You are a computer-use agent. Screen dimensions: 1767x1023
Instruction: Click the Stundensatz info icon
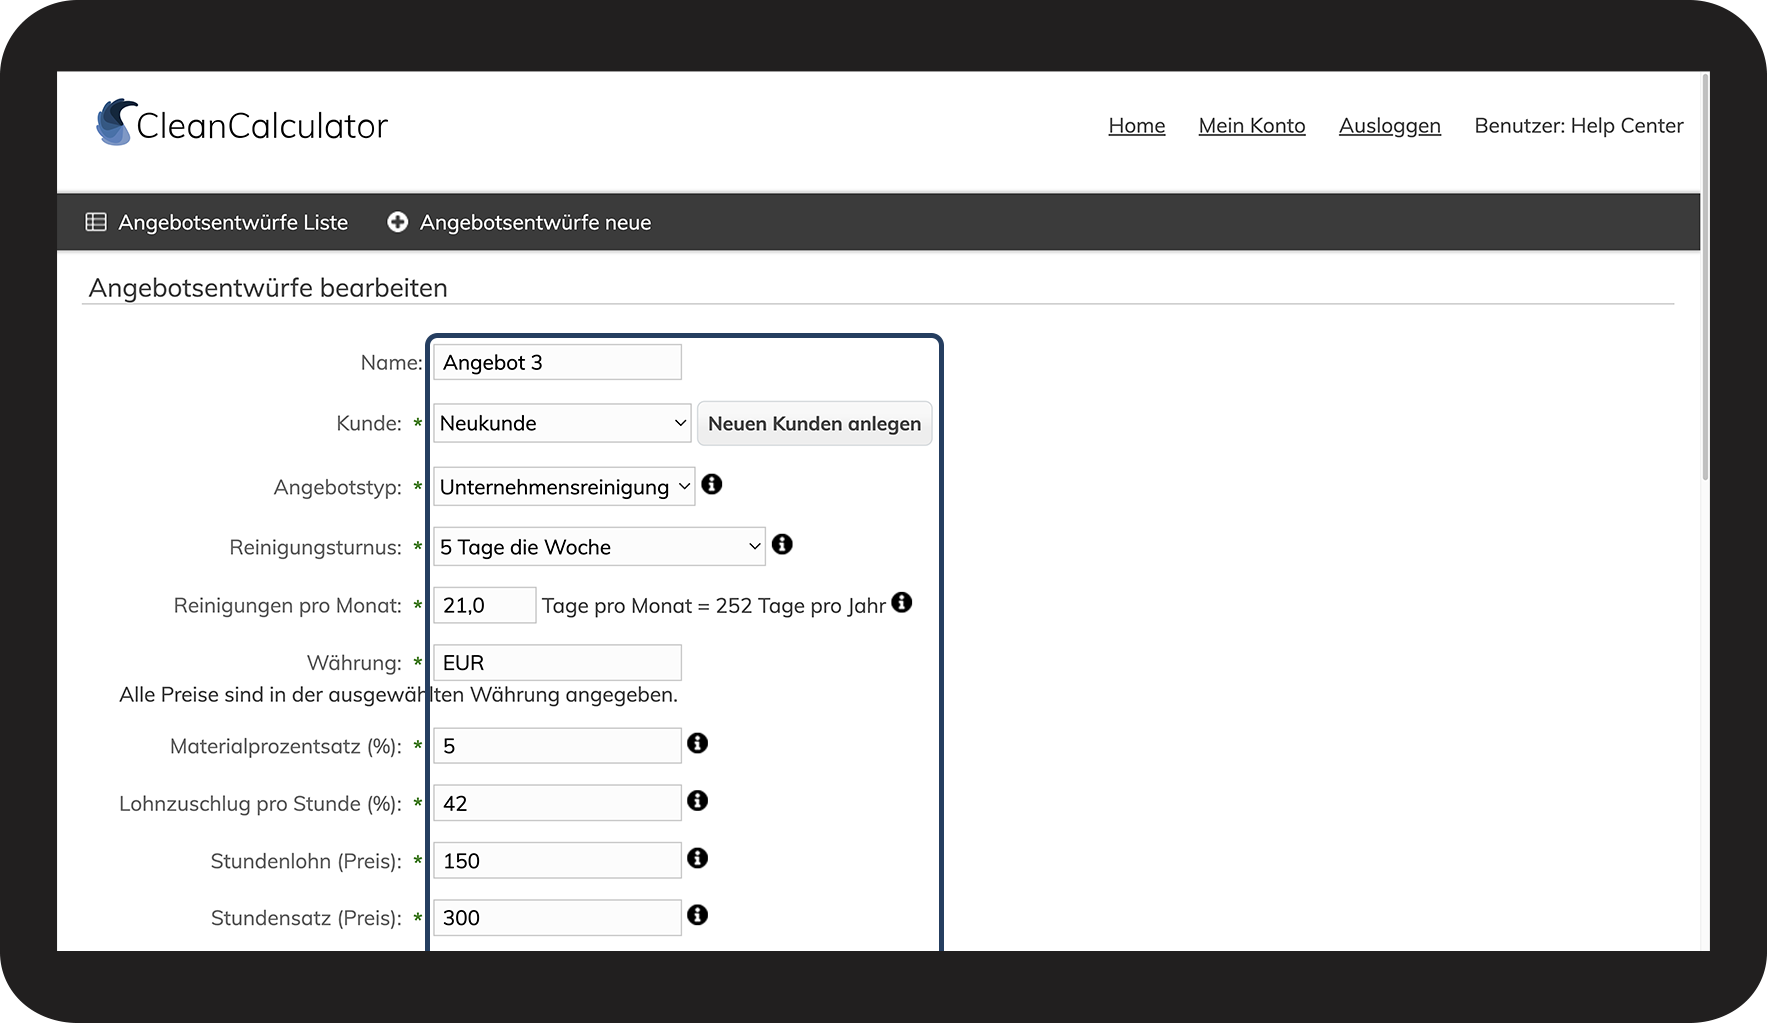698,915
